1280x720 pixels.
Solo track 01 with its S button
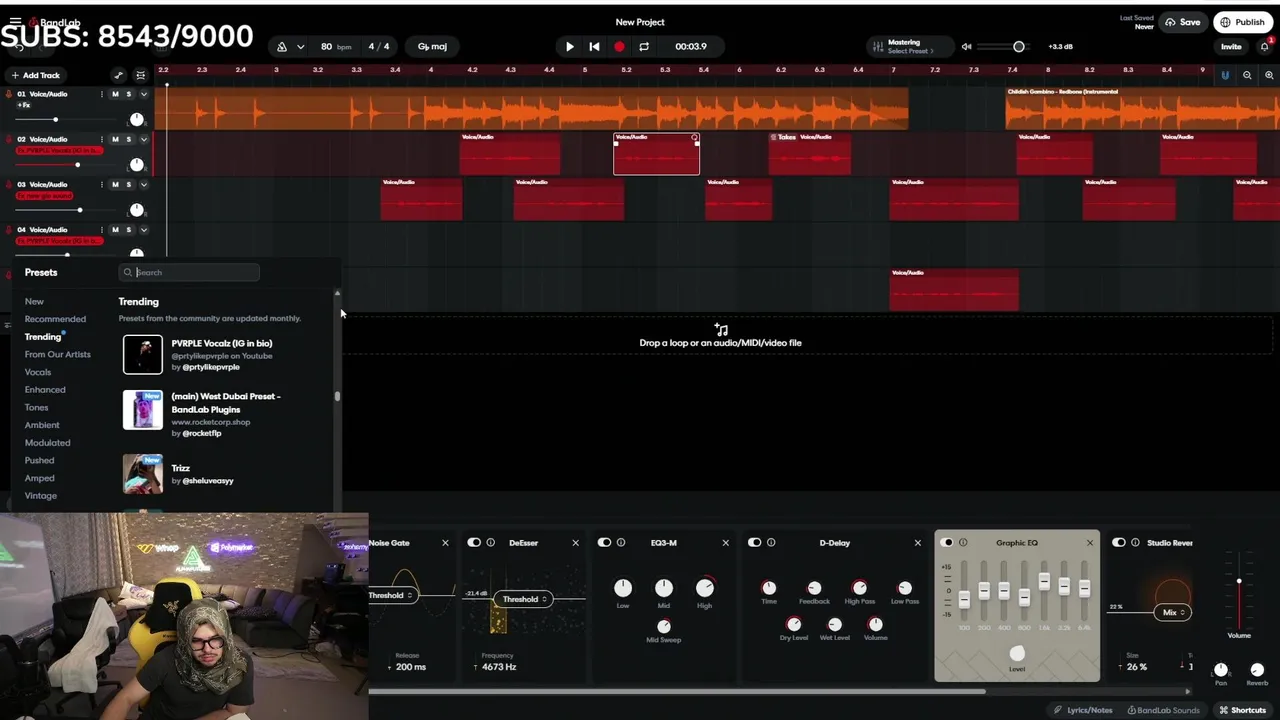(x=128, y=94)
